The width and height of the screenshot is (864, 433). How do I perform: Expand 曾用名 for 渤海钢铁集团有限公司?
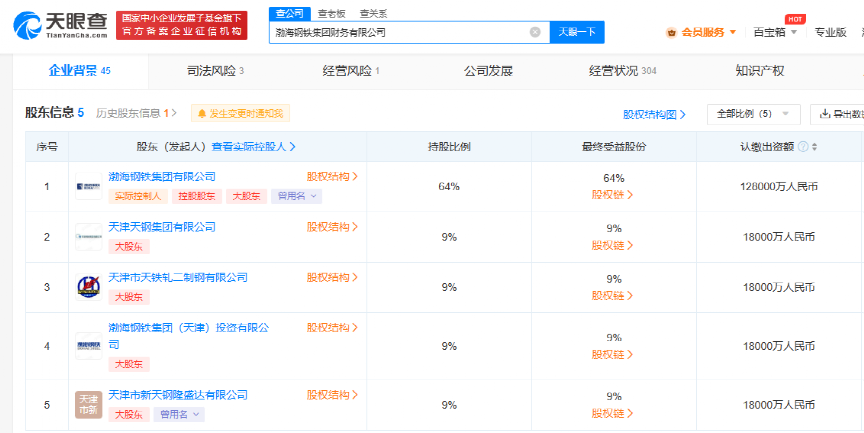click(296, 196)
